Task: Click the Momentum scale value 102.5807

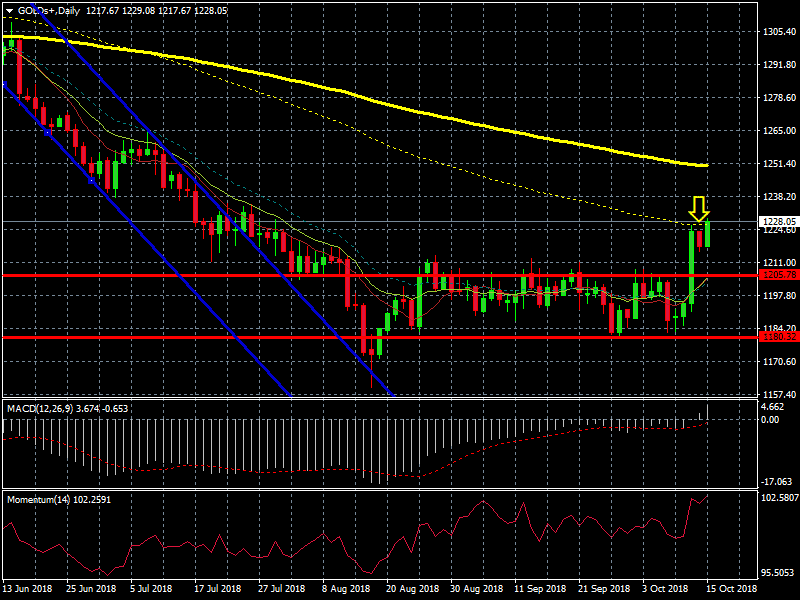Action: [x=779, y=497]
